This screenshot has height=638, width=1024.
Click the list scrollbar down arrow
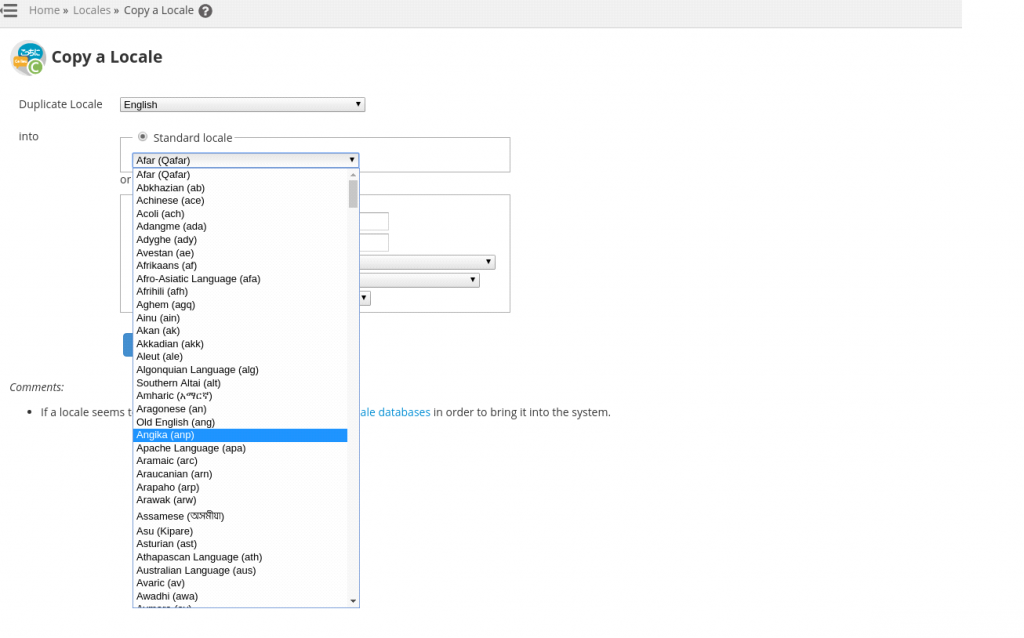(353, 600)
